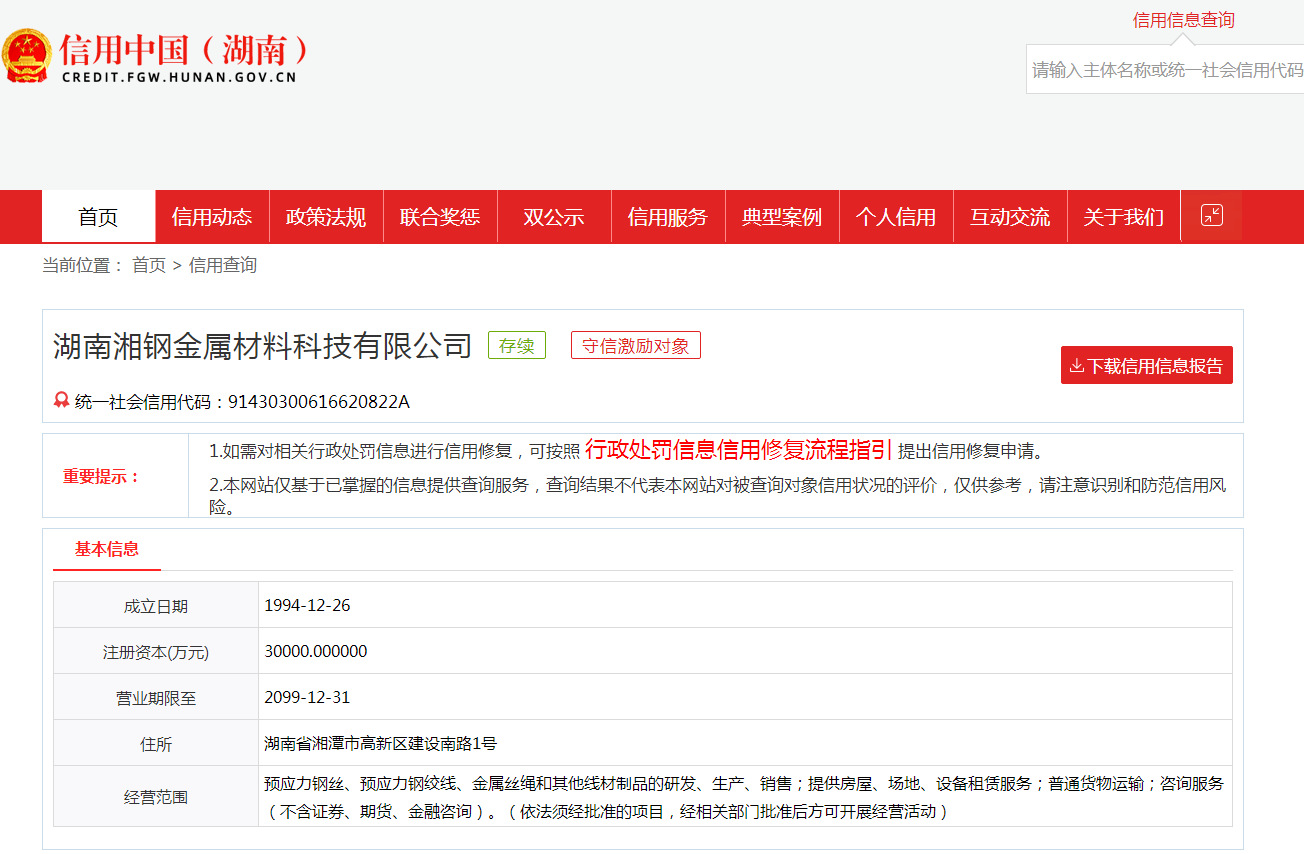1304x854 pixels.
Task: Open the 首页 navigation tab
Action: click(x=98, y=216)
